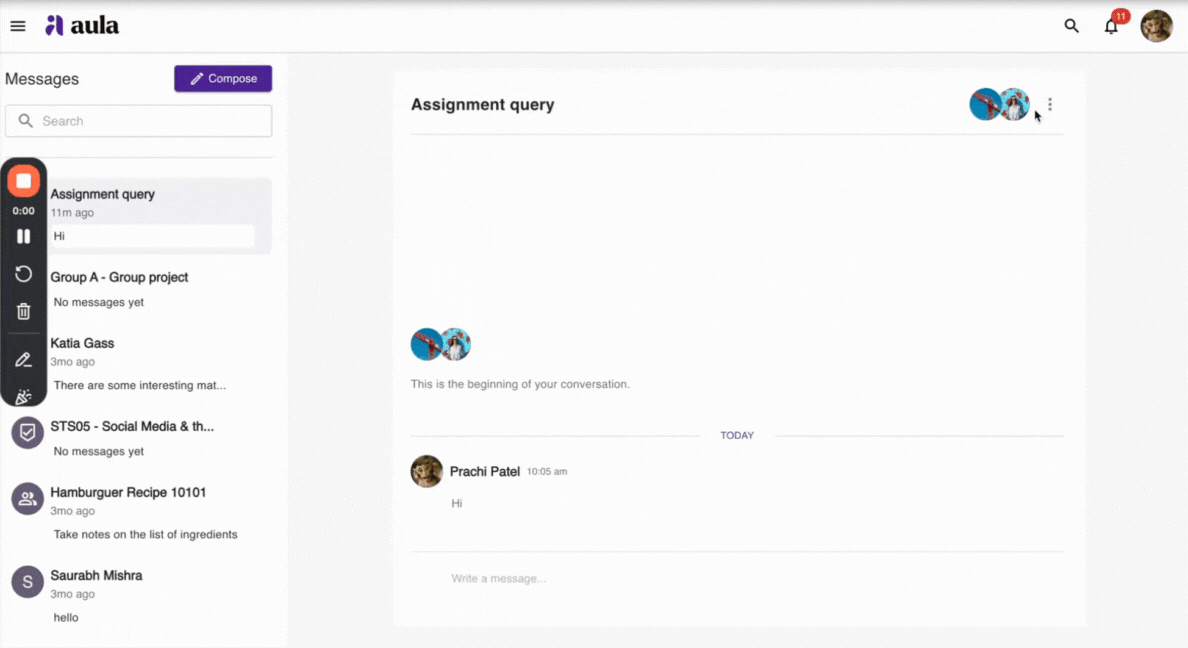Click the Compose button
Image resolution: width=1188 pixels, height=648 pixels.
coord(223,79)
